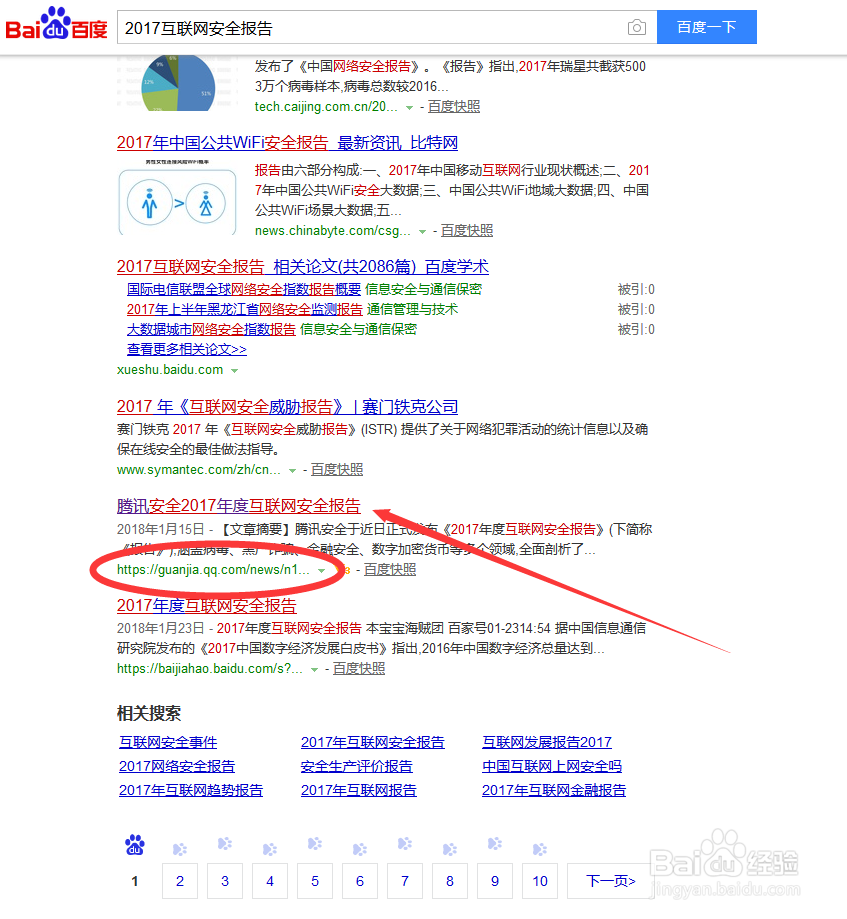Screen dimensions: 847x919
Task: Open 百度快照 for symantec result
Action: coord(336,469)
